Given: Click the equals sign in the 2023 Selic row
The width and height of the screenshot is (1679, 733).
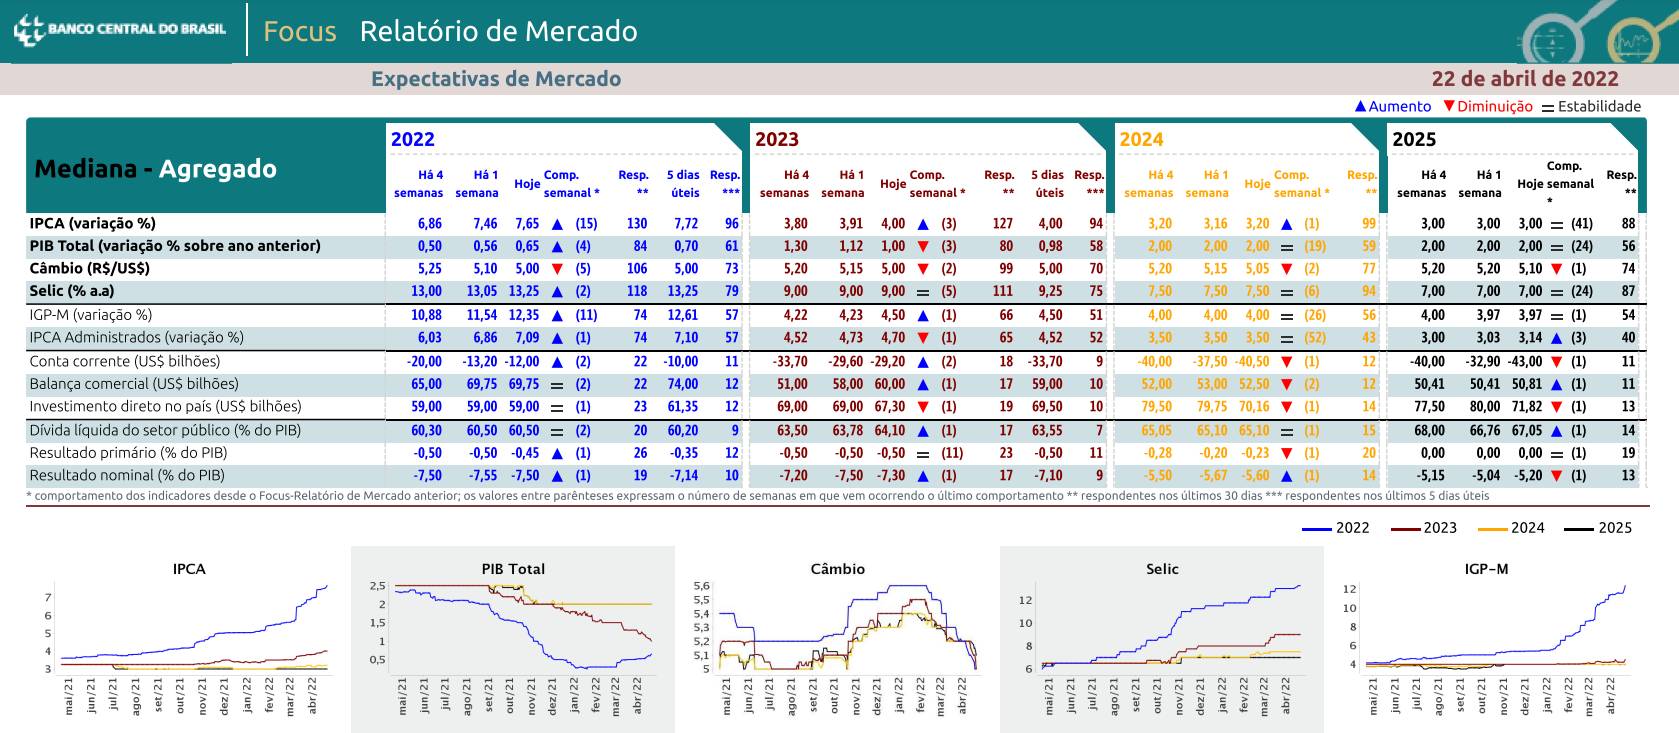Looking at the screenshot, I should pos(923,292).
